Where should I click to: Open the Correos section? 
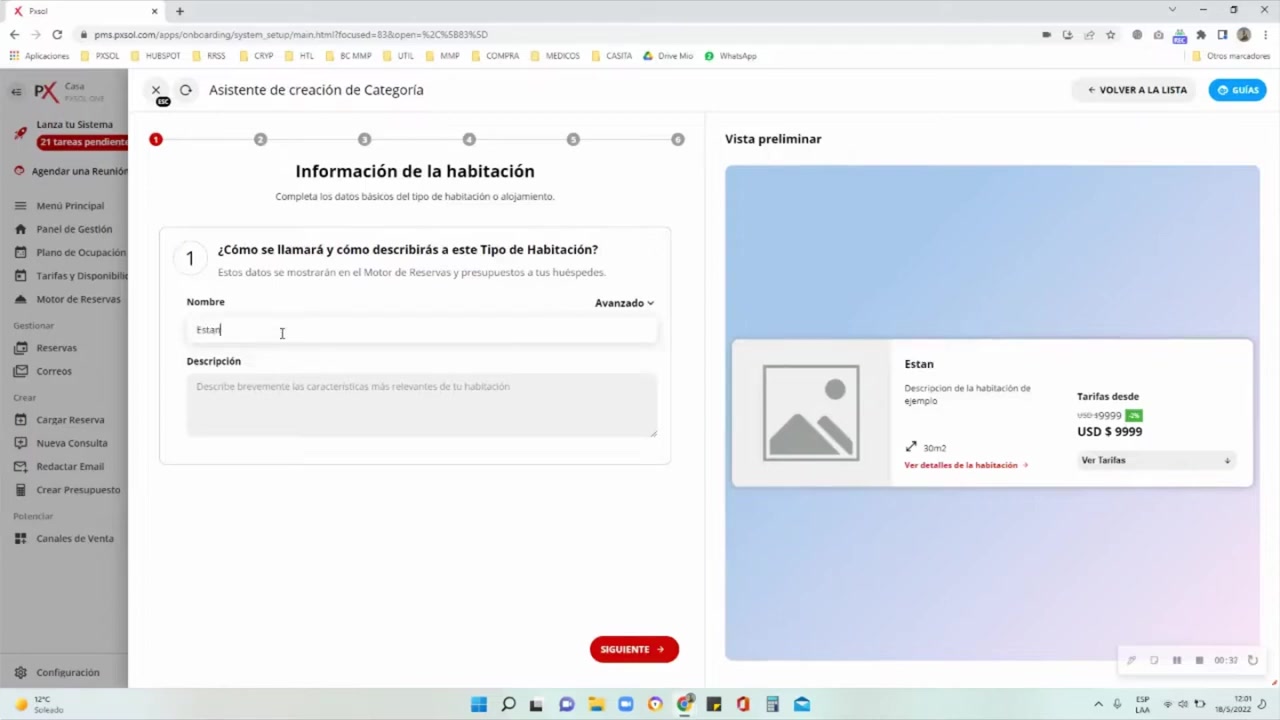pyautogui.click(x=53, y=371)
